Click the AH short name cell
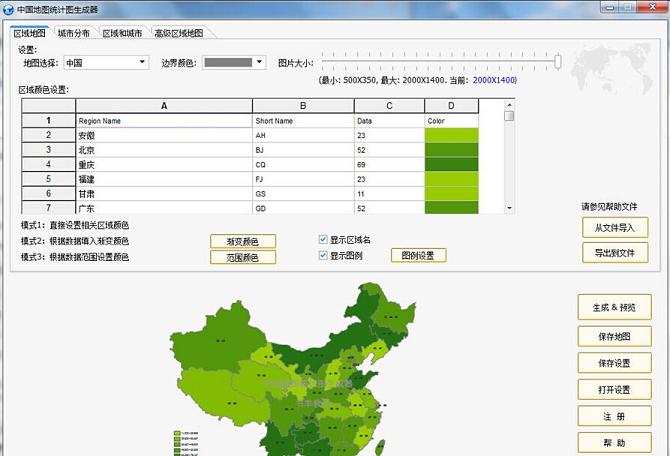 pyautogui.click(x=303, y=135)
